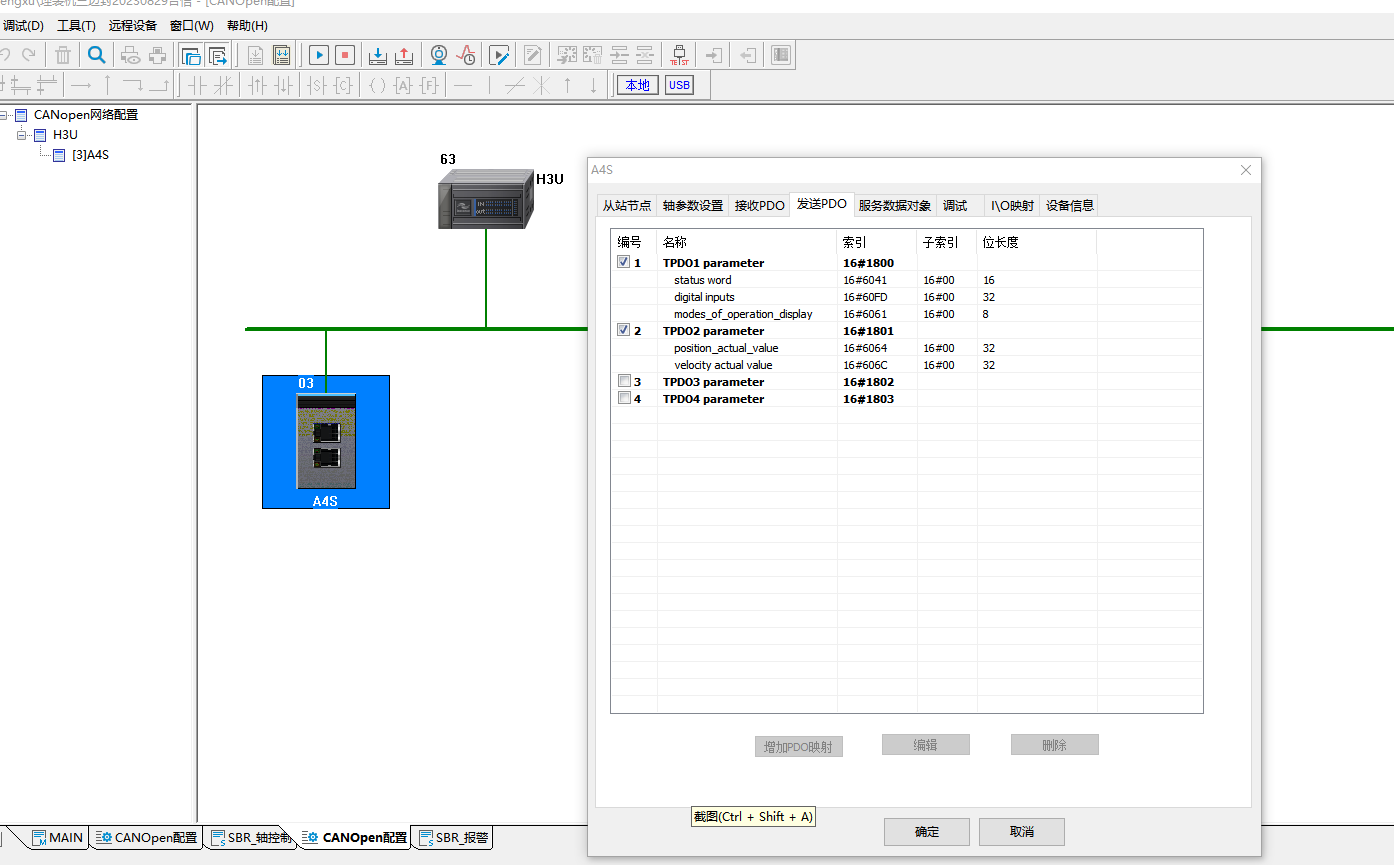The height and width of the screenshot is (865, 1394).
Task: Uncheck the TPDO1 parameter checkbox
Action: click(x=624, y=262)
